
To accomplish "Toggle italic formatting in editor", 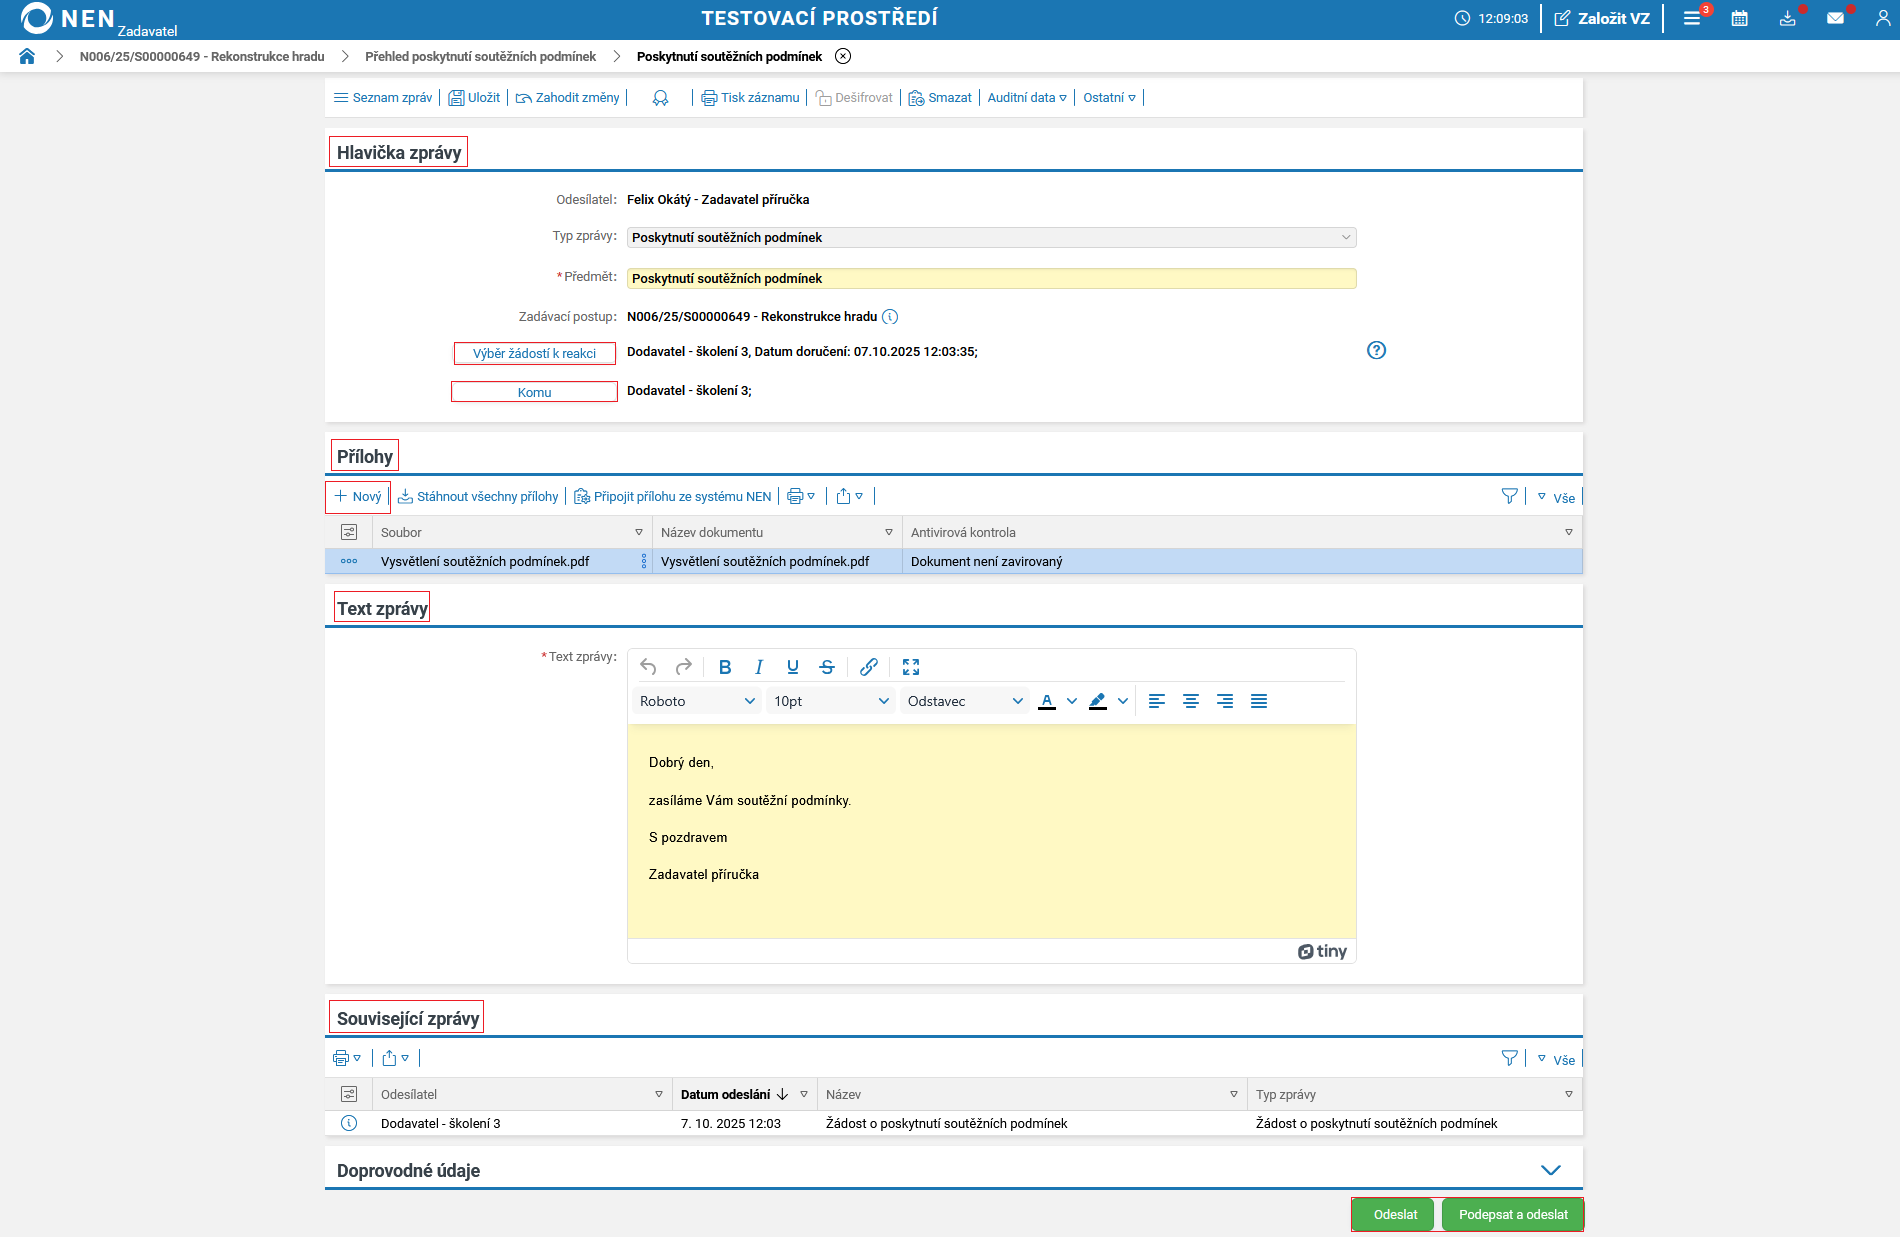I will coord(759,667).
